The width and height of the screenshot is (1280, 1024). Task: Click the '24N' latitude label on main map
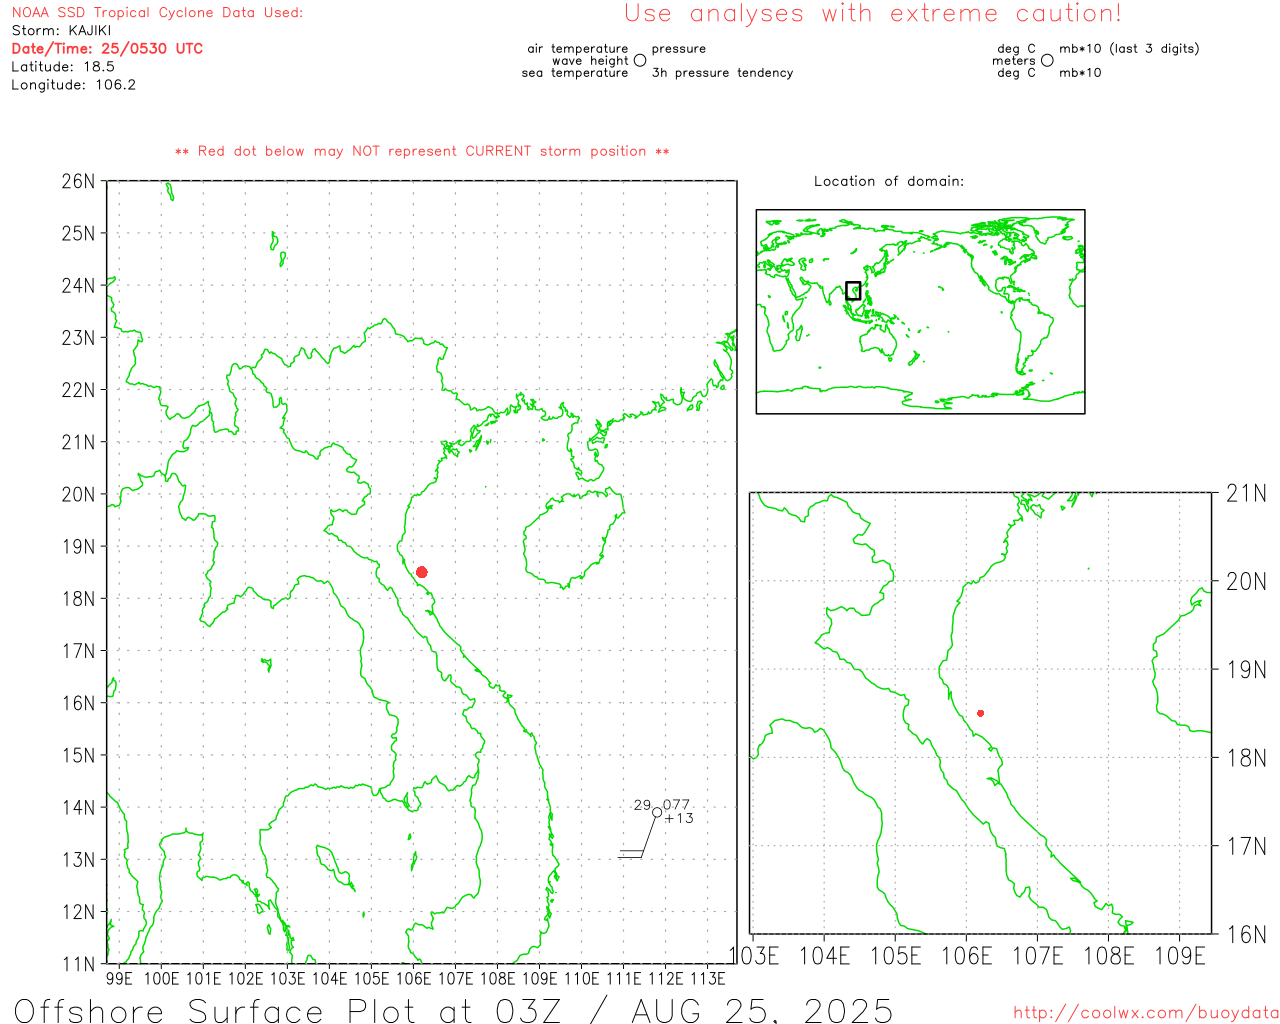(x=78, y=285)
